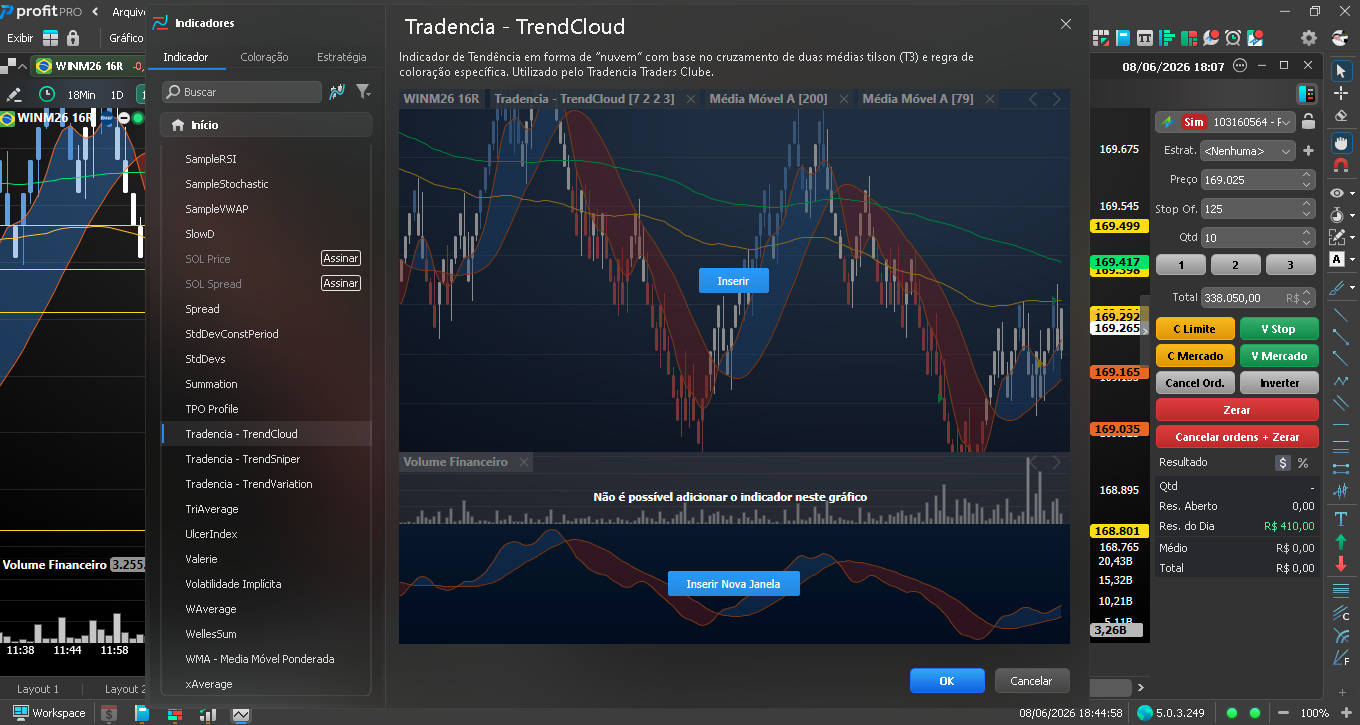
Task: Click the profile avatar icon
Action: [1340, 38]
